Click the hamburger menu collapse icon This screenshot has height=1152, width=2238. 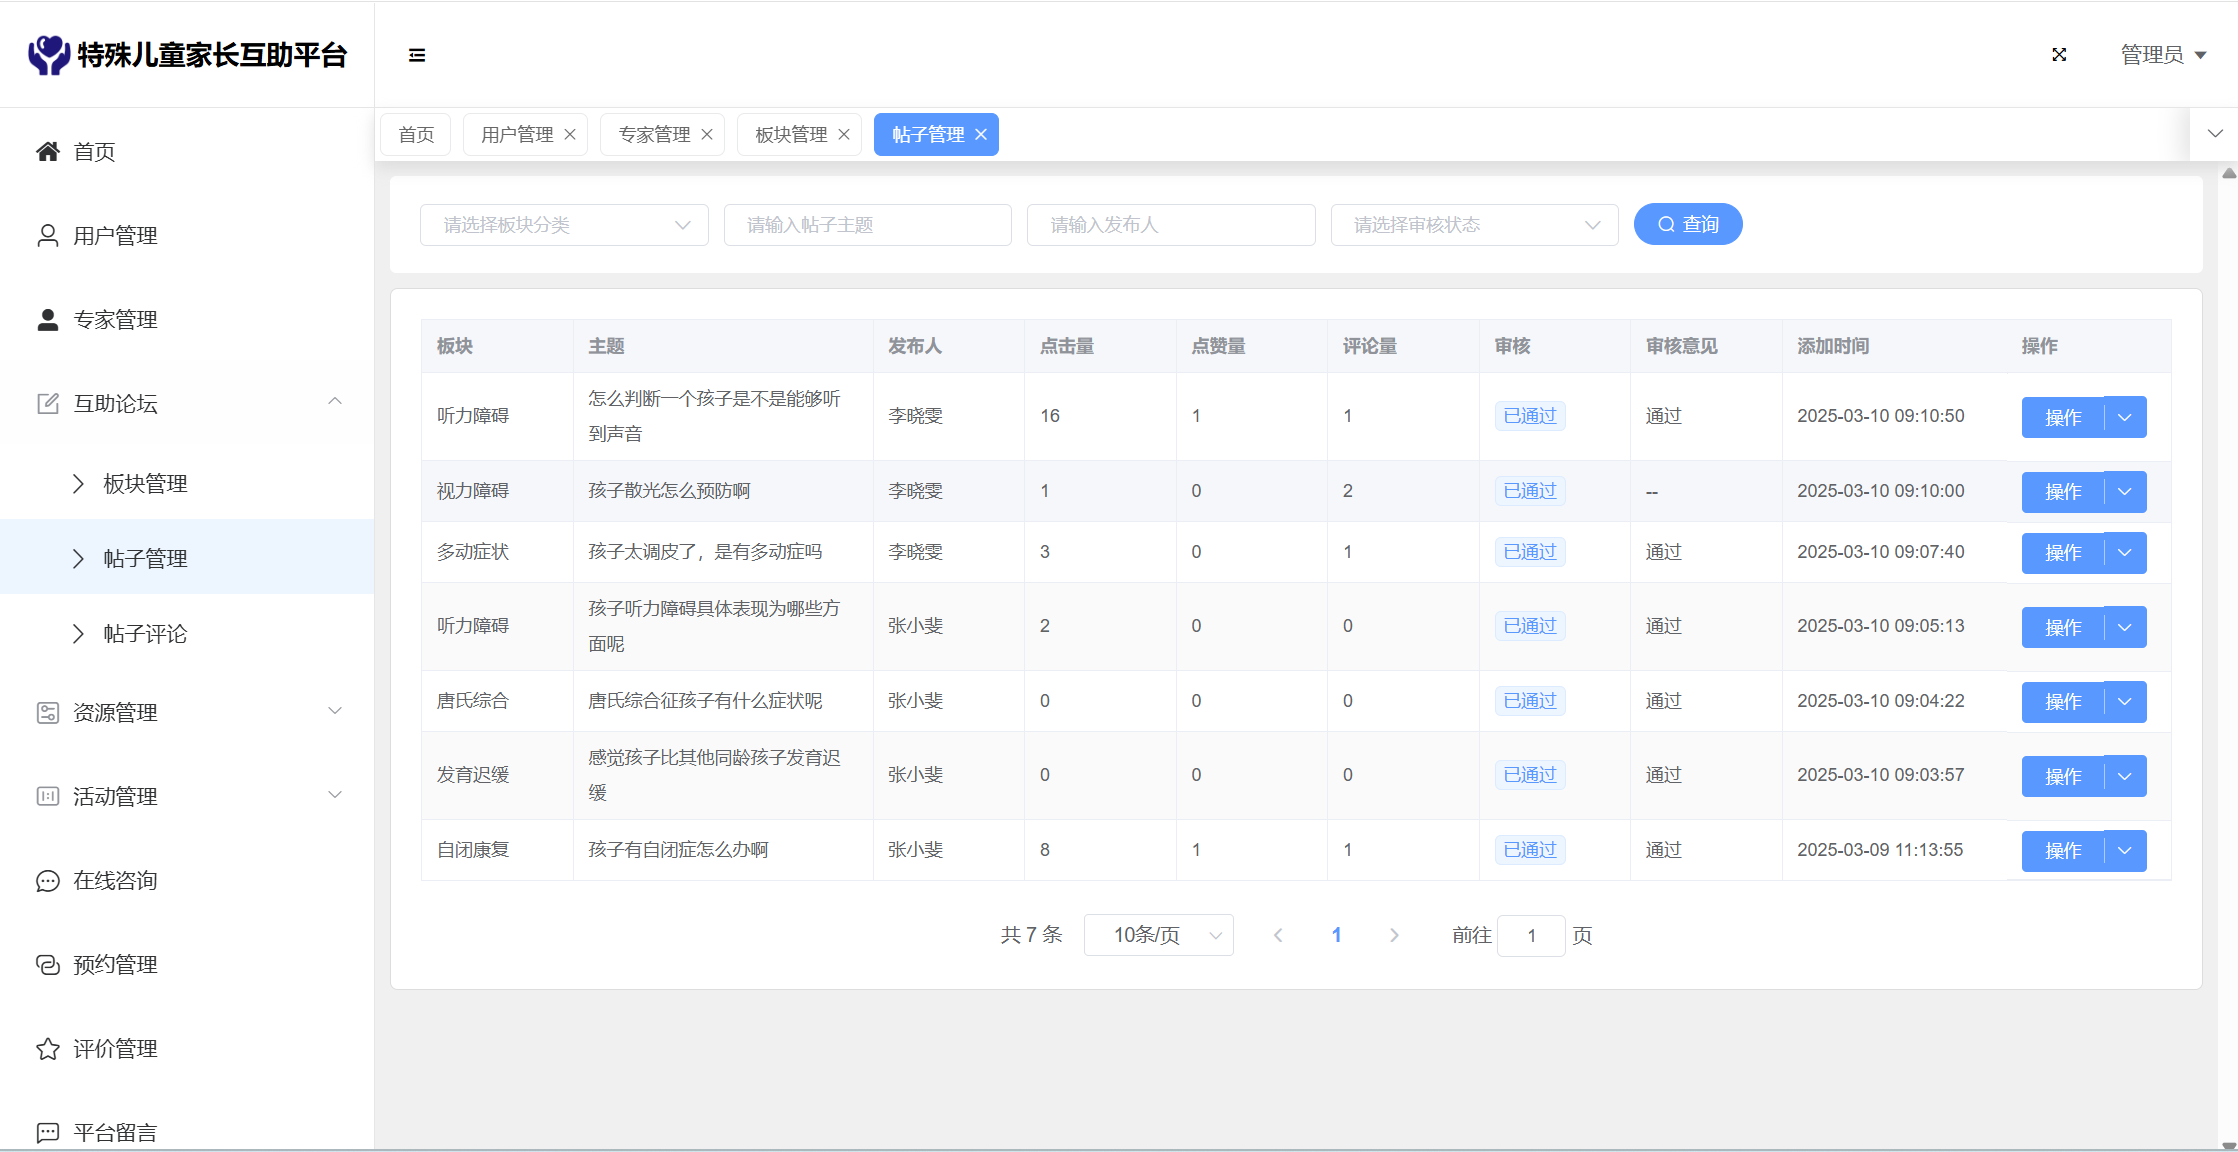(x=417, y=55)
